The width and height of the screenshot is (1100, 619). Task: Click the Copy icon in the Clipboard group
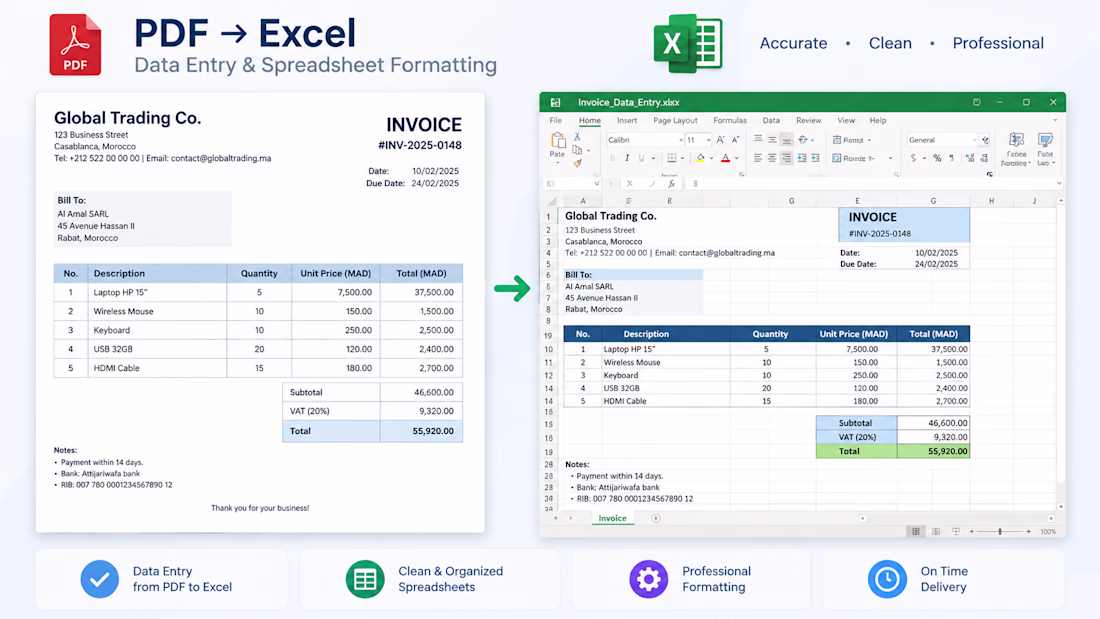coord(577,150)
